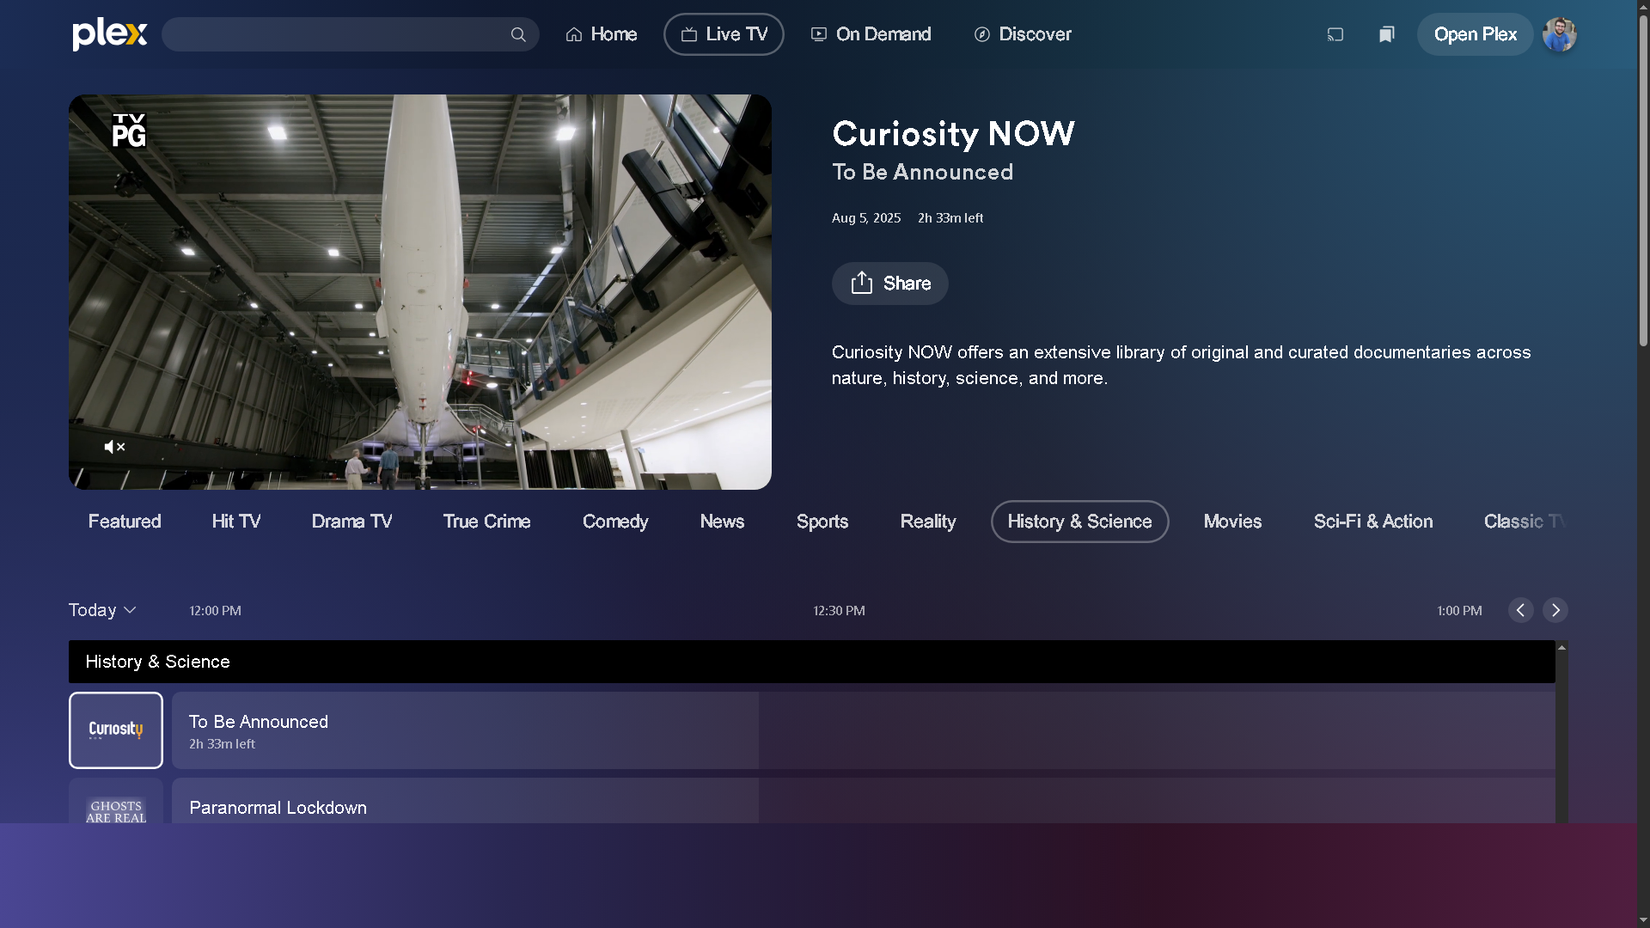Click the search magnifier icon

[x=518, y=34]
